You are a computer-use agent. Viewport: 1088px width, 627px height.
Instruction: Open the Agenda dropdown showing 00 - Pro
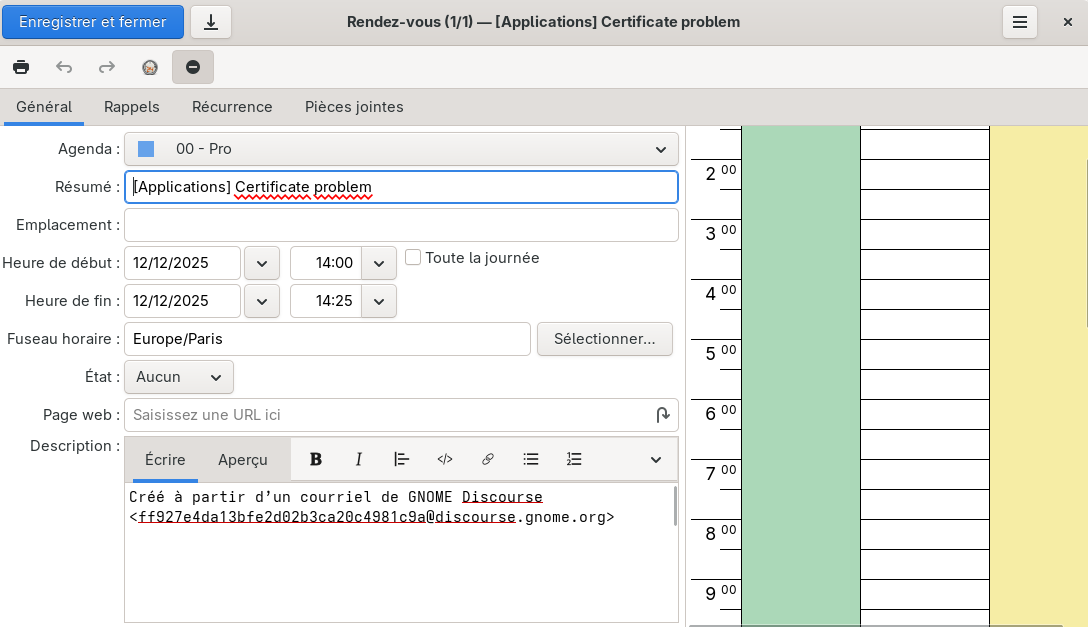tap(401, 149)
